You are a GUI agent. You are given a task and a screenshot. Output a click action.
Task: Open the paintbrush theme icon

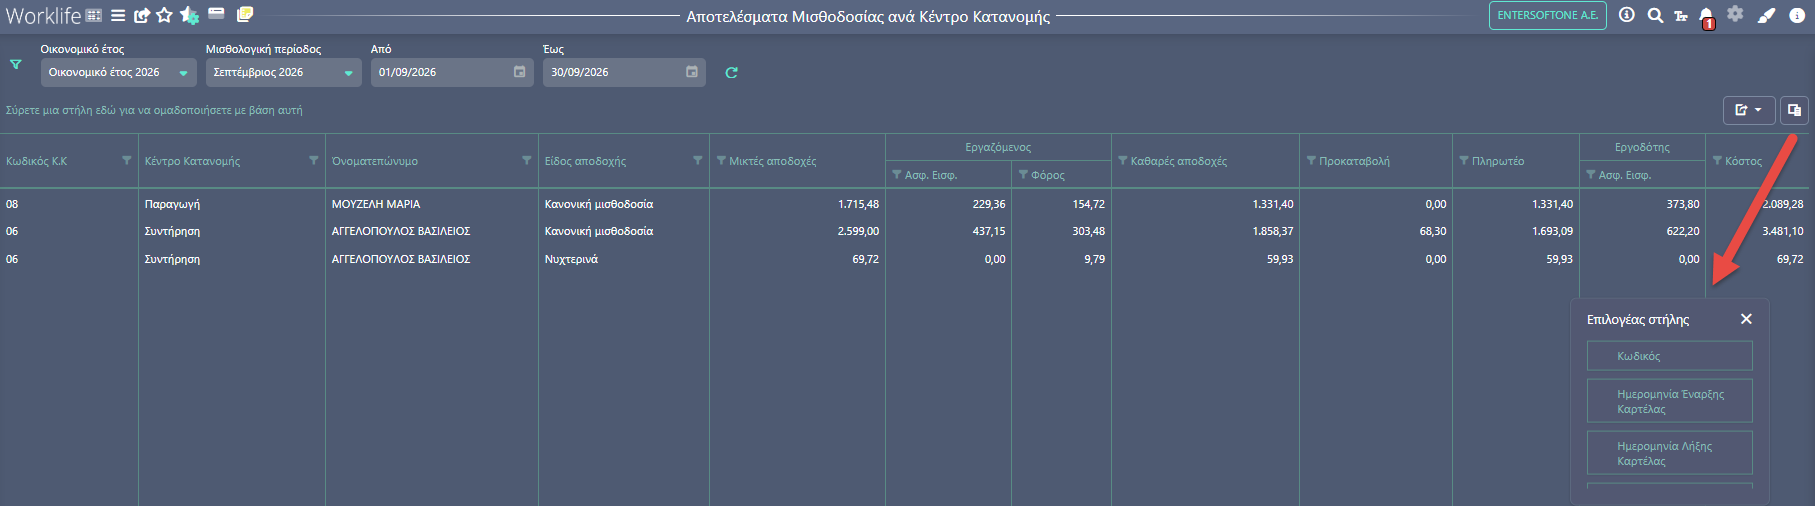(1766, 15)
